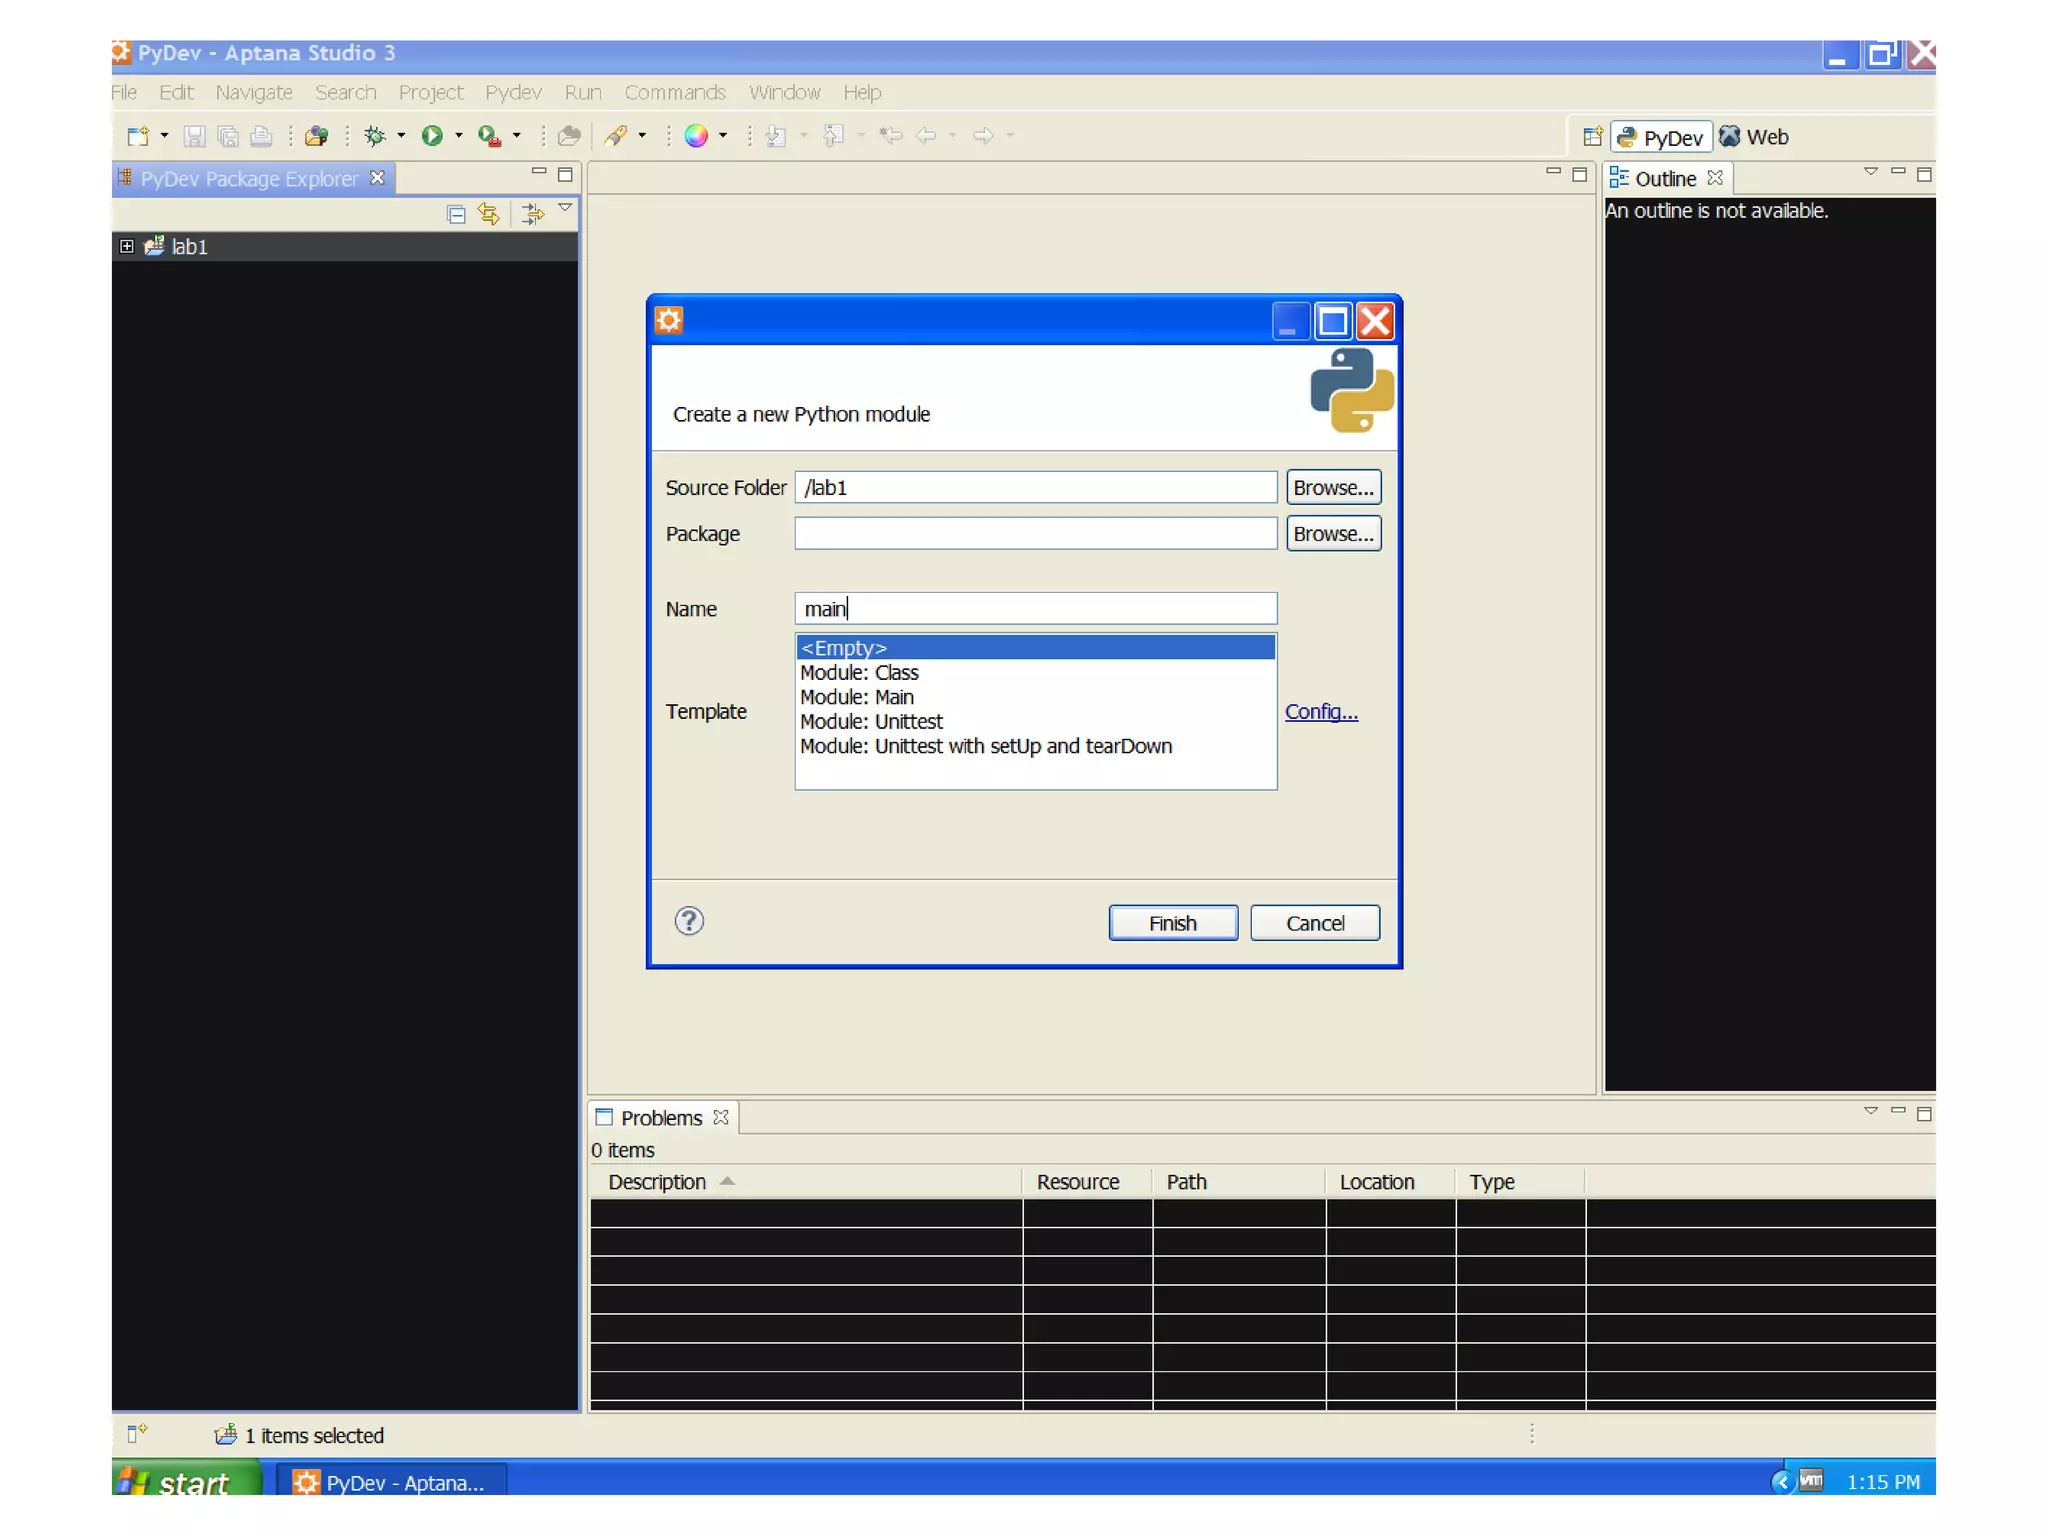Select Unittest with setUp and tearDown template

coord(1035,746)
